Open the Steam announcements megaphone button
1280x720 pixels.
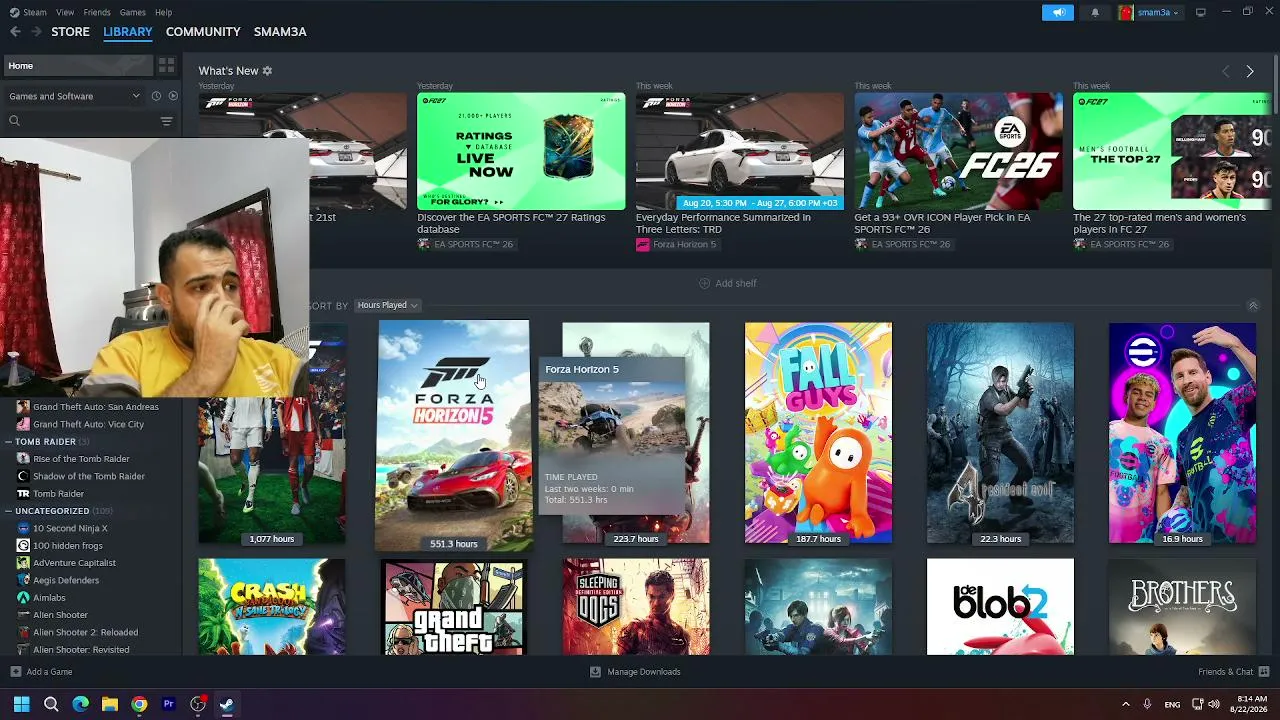point(1058,12)
